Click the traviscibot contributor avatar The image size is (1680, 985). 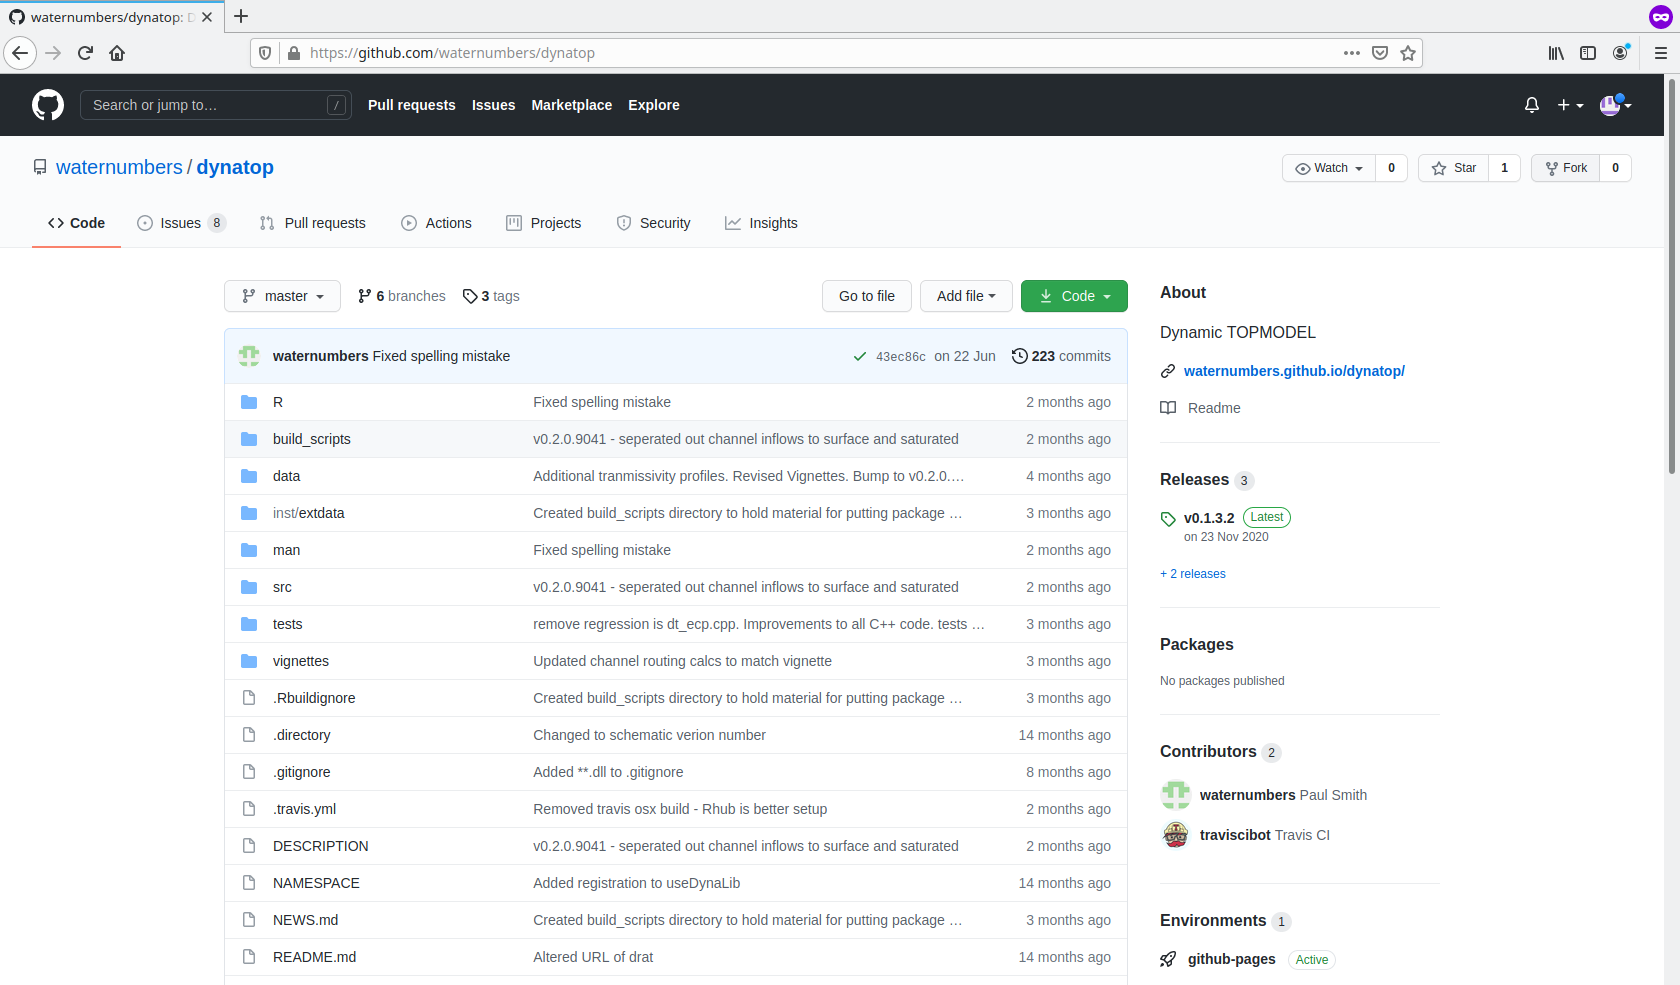pos(1176,835)
